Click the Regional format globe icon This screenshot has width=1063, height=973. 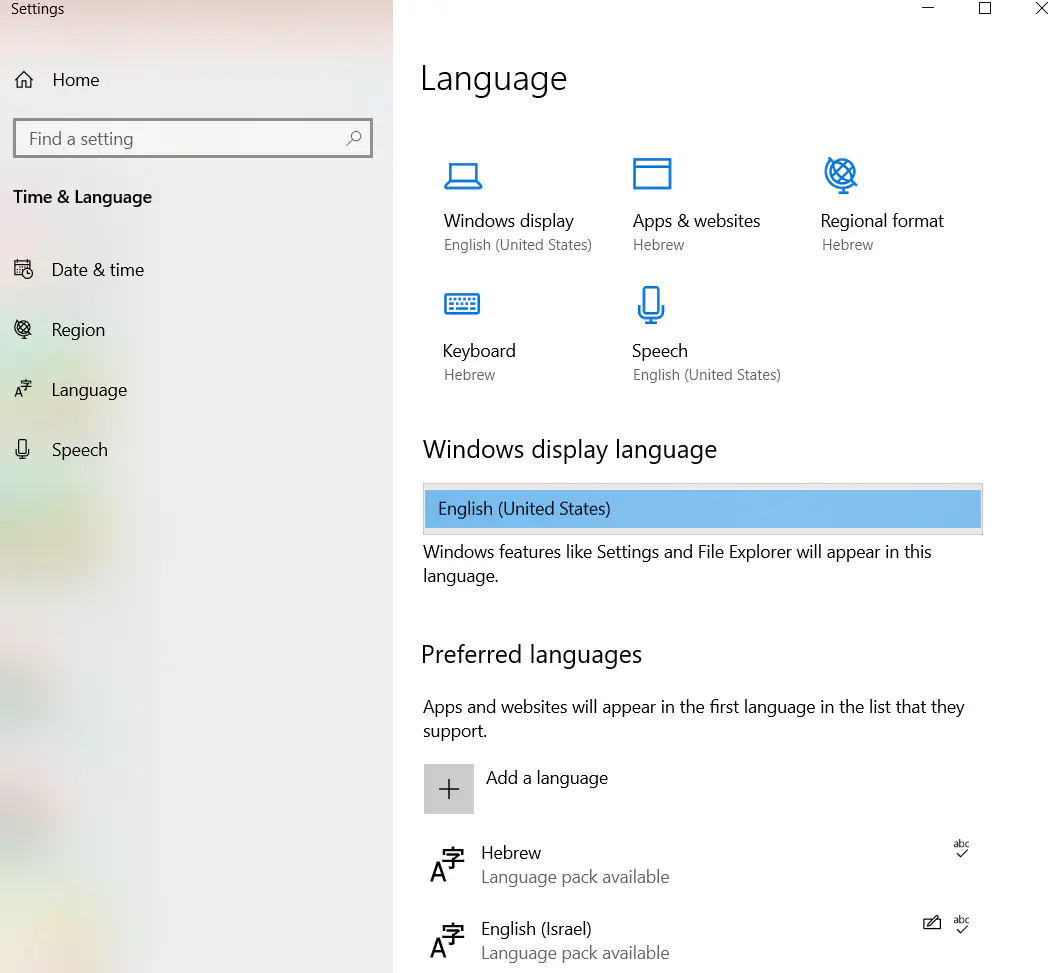pyautogui.click(x=840, y=175)
